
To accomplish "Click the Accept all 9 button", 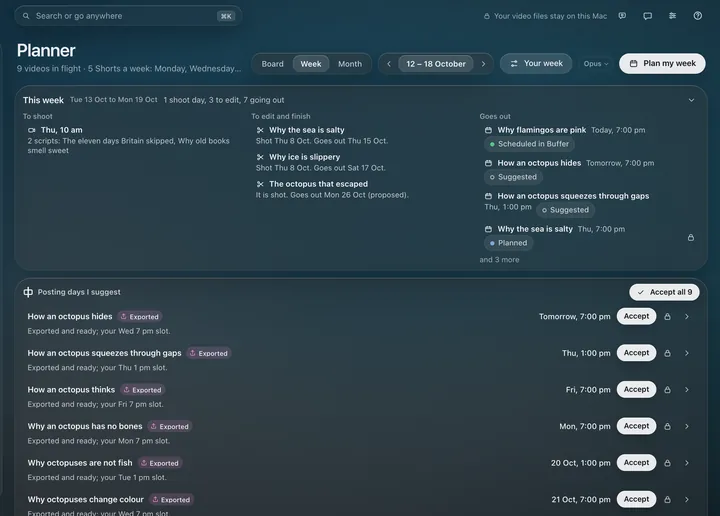I will pos(664,292).
